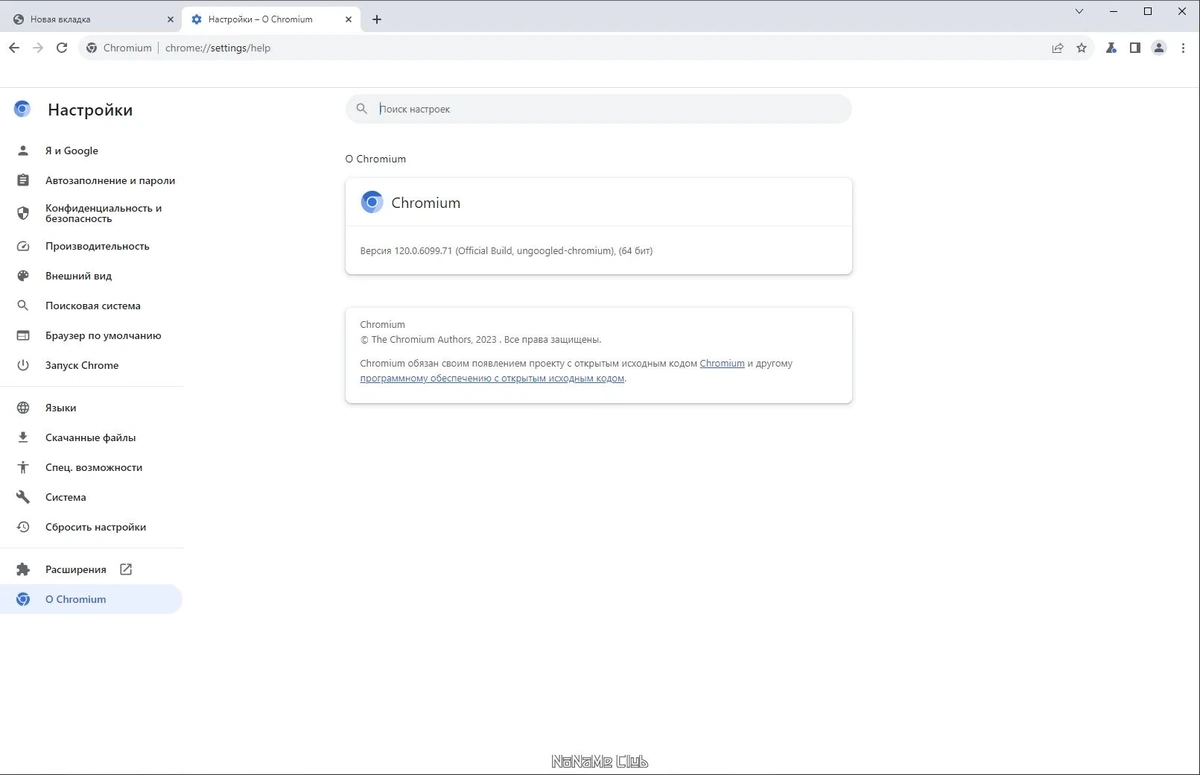Click the power icon beside Запуск Chrome
This screenshot has height=775, width=1200.
tap(23, 366)
